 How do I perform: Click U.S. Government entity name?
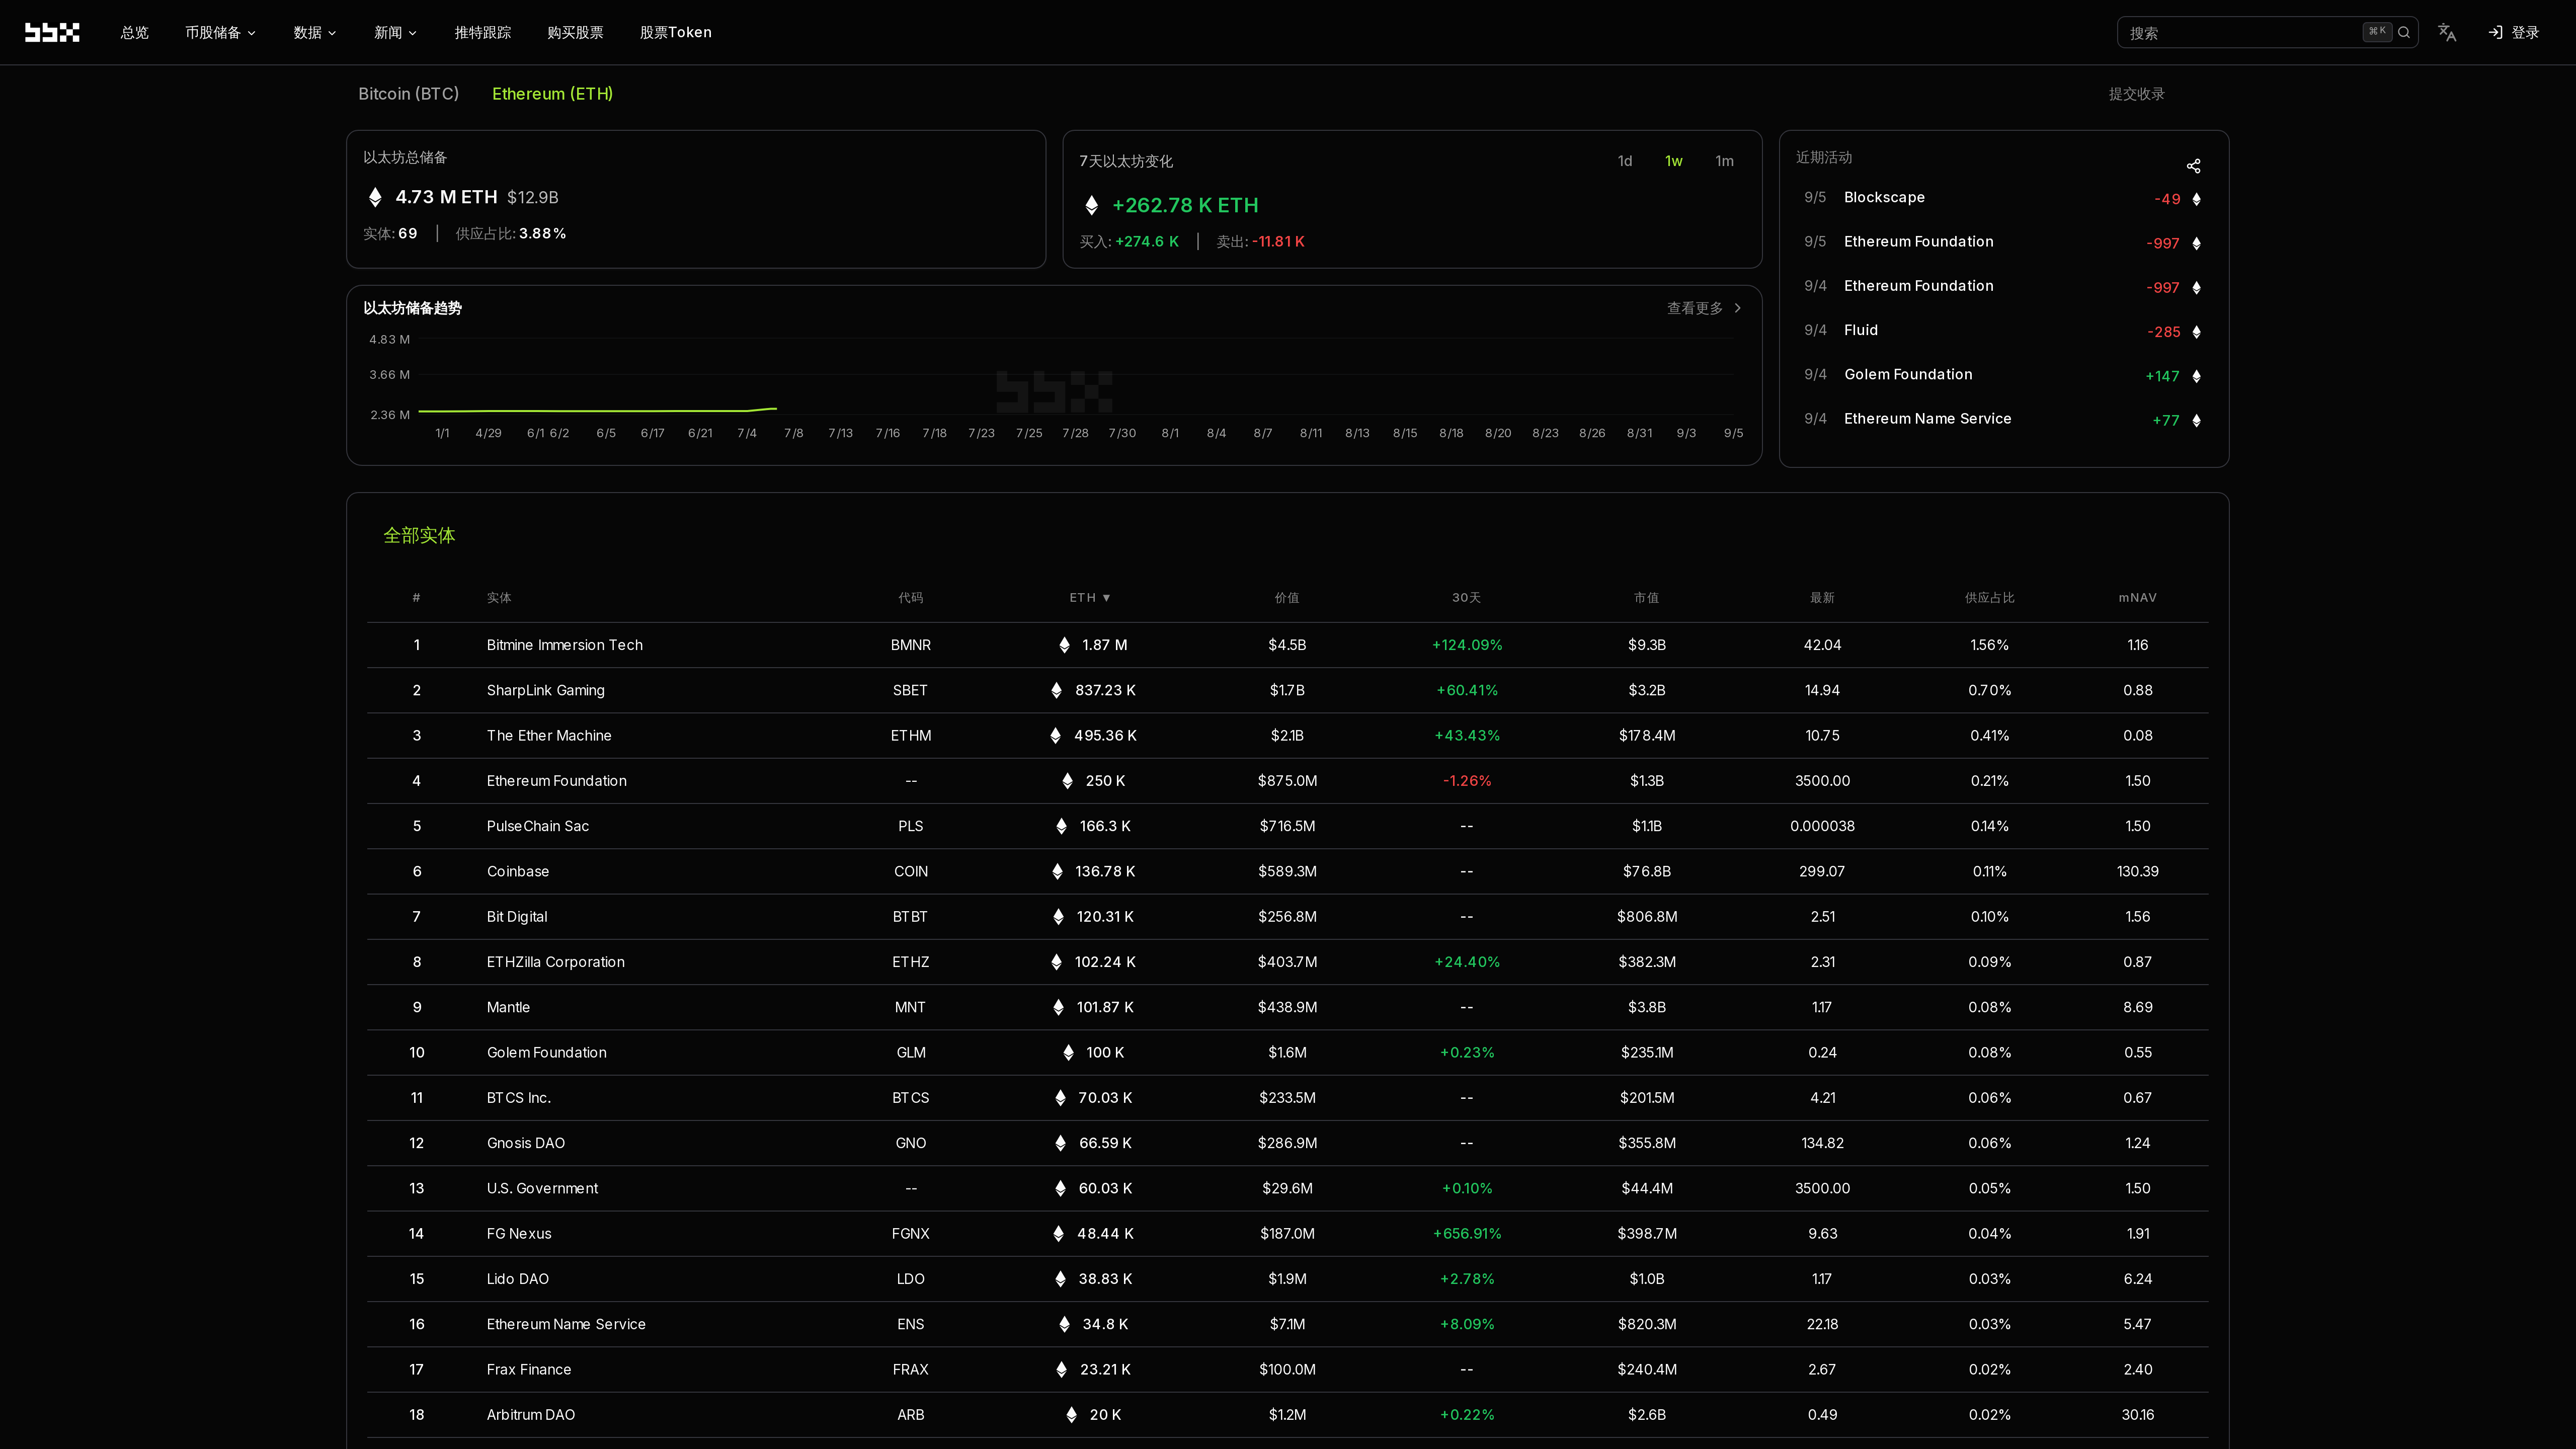pyautogui.click(x=542, y=1188)
